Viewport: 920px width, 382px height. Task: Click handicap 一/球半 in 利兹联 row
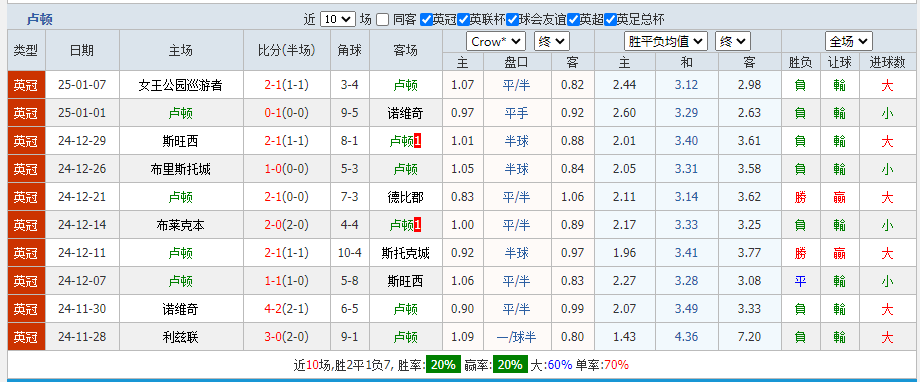tap(516, 337)
